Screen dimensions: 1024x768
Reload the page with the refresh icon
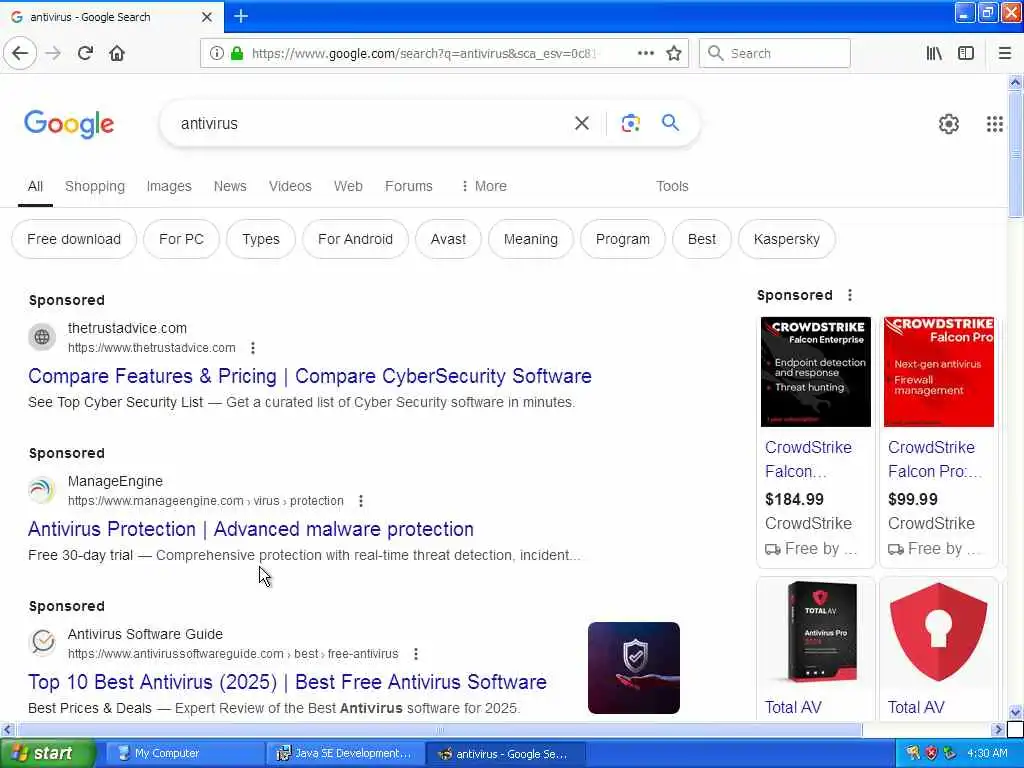(x=86, y=53)
